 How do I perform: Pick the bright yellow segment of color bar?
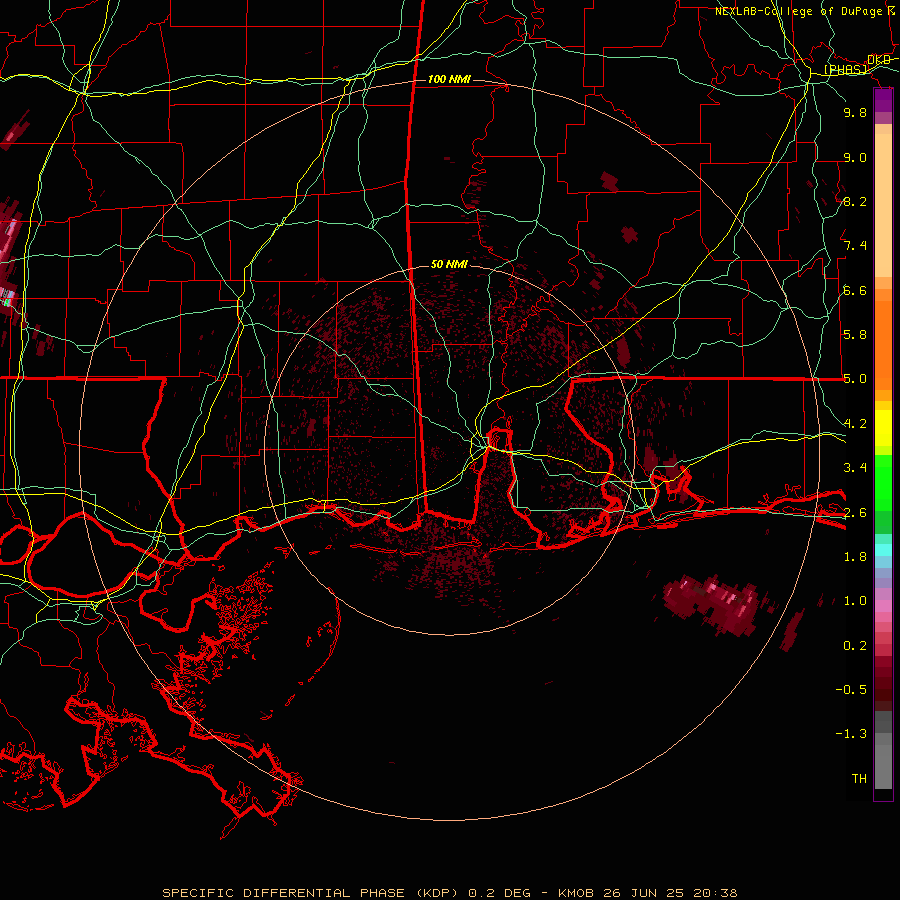coord(883,428)
